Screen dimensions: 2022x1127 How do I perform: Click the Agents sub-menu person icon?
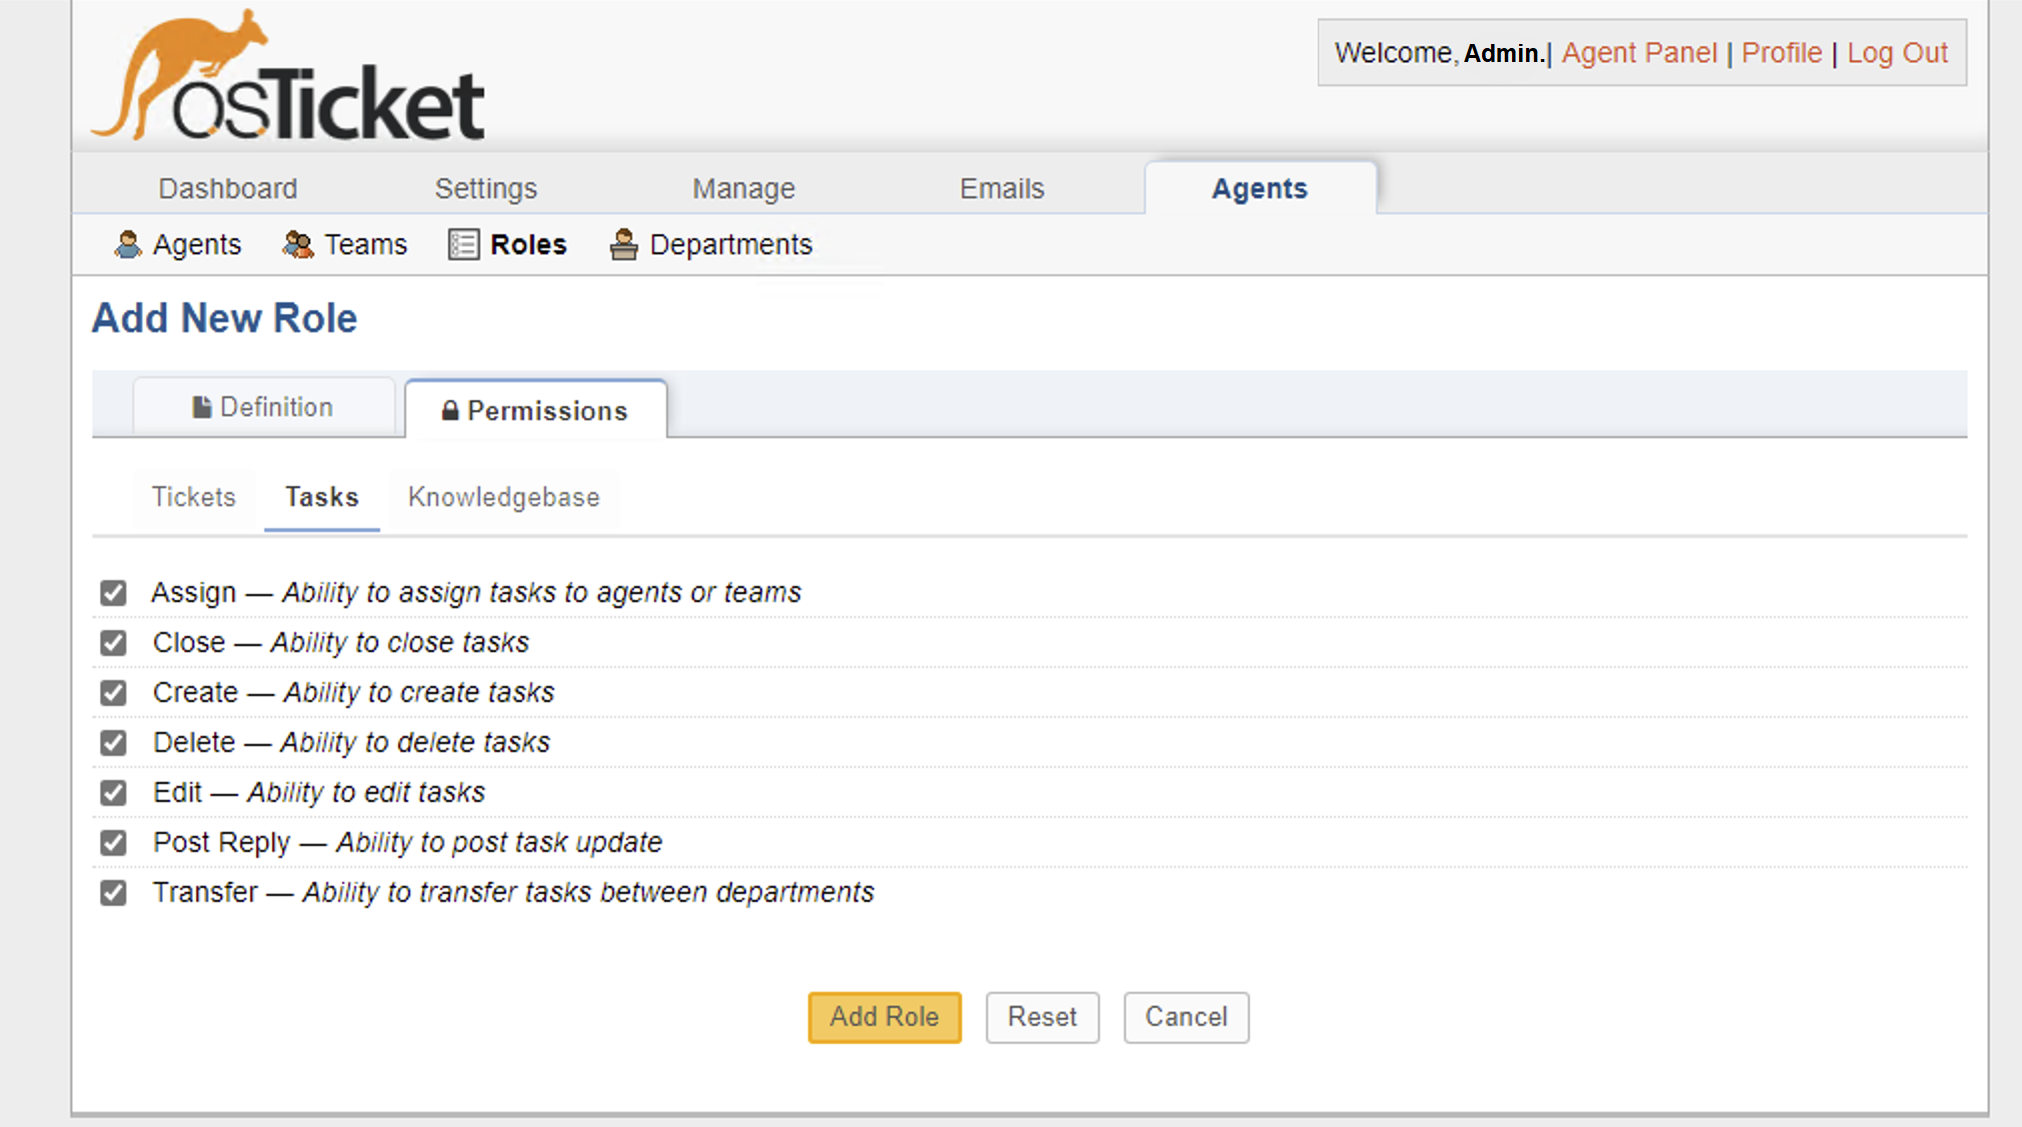(x=128, y=245)
